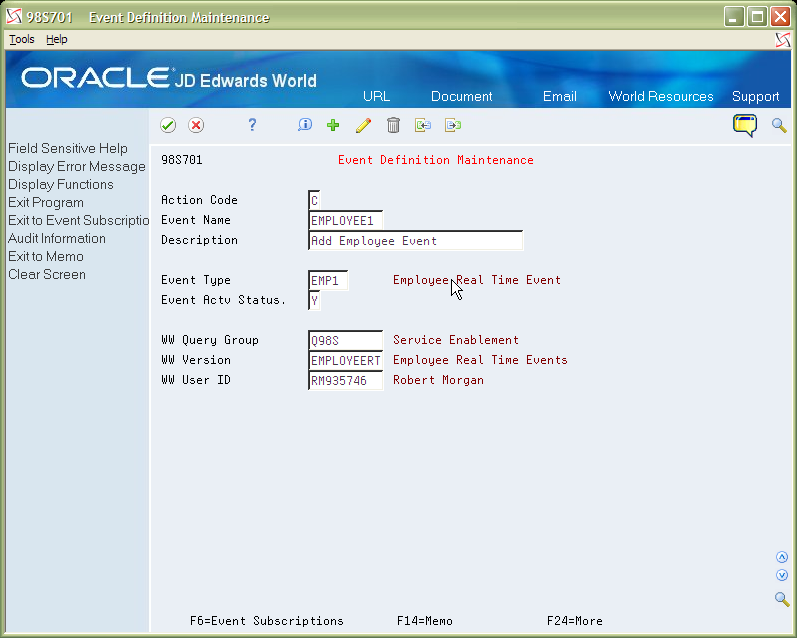Open the yellow chat bubble icon
Screen dimensions: 797x638
pyautogui.click(x=745, y=126)
